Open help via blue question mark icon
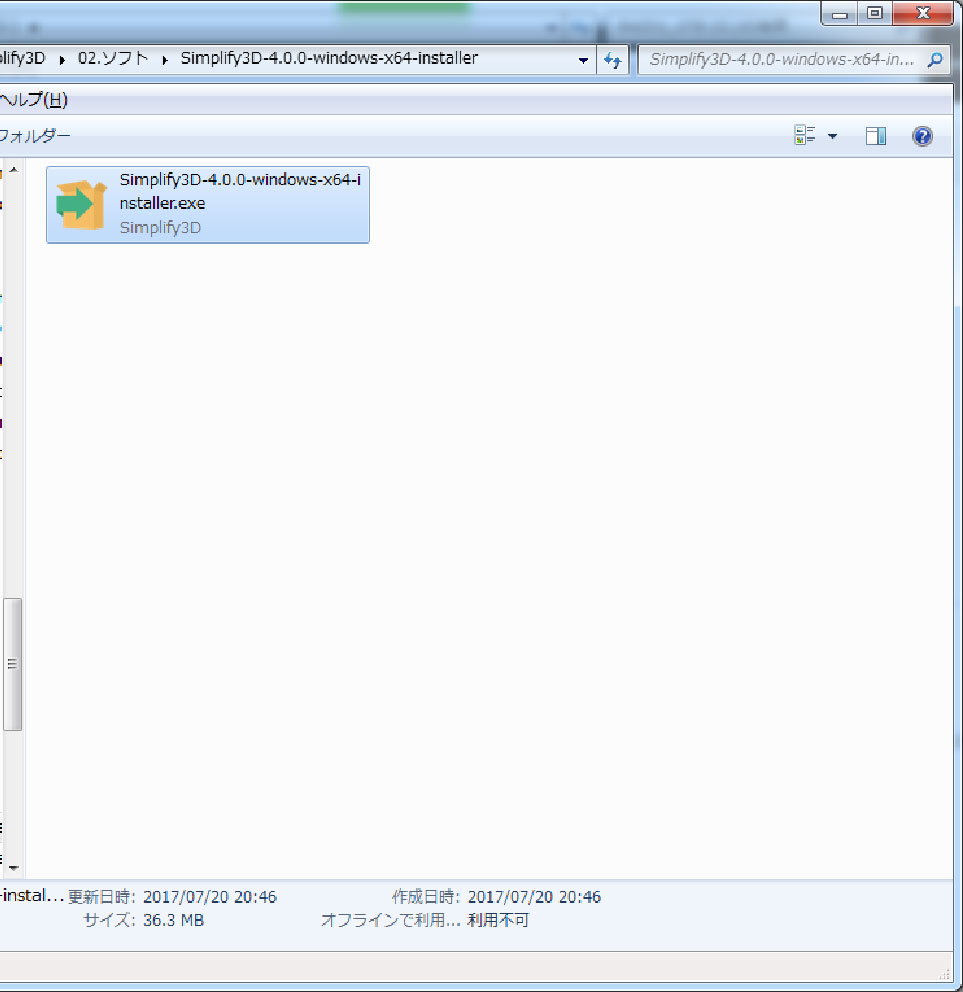 point(922,136)
